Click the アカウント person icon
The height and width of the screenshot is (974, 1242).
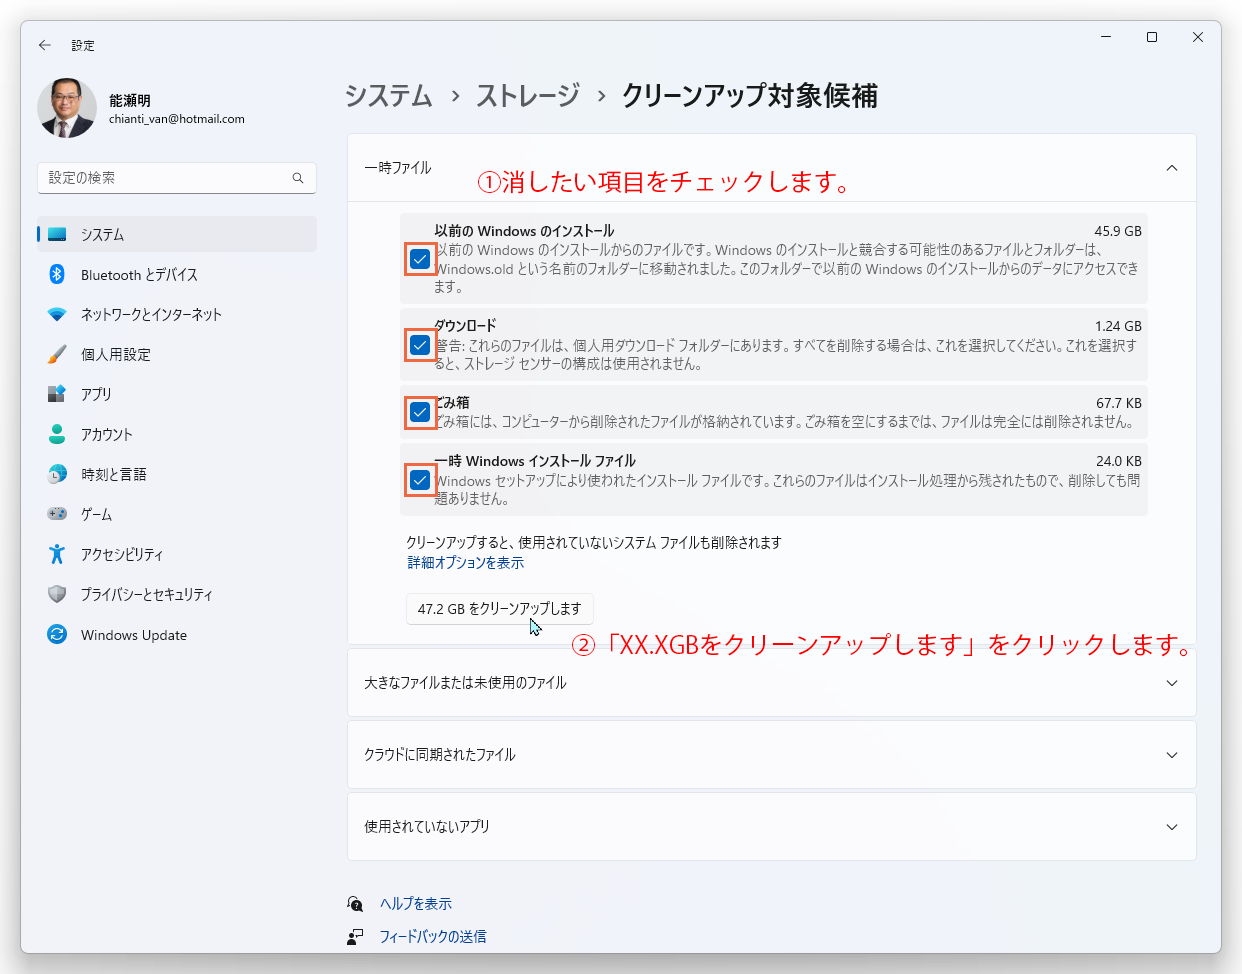coord(57,434)
